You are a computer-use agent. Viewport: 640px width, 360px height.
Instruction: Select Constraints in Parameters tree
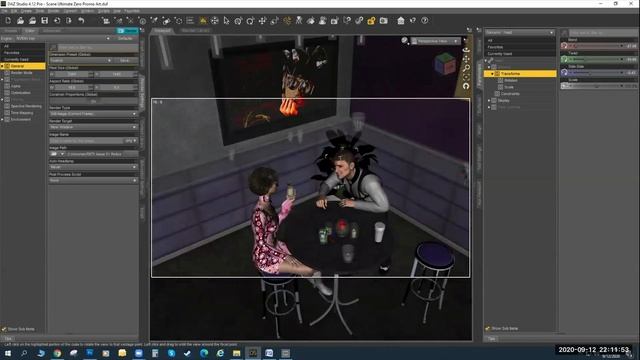(510, 94)
